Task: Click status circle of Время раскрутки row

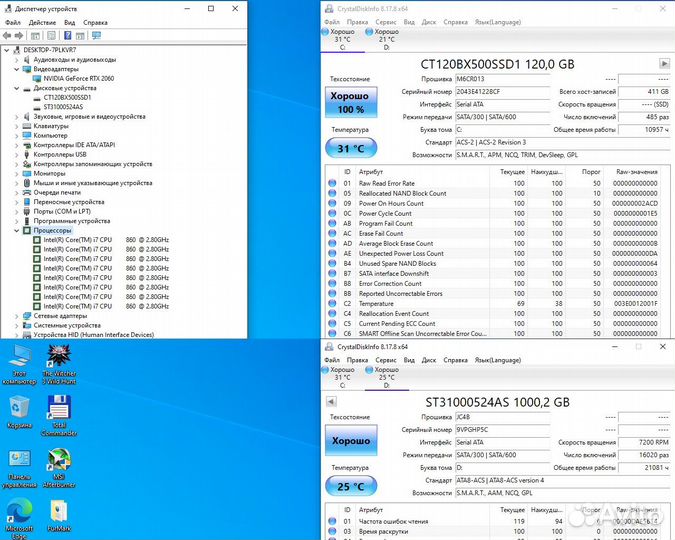Action: click(x=332, y=531)
